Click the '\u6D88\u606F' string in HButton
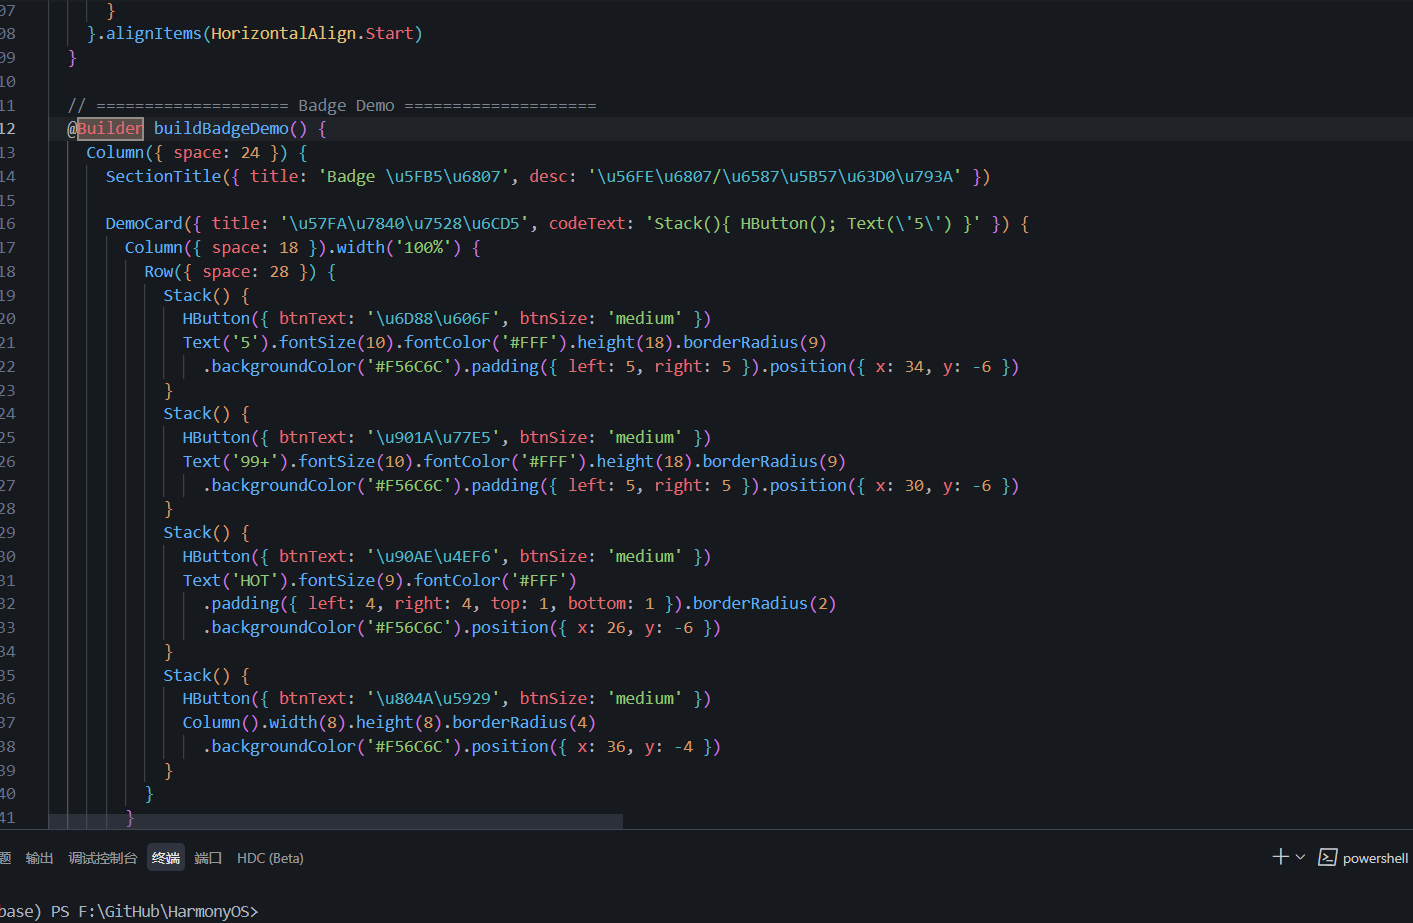This screenshot has width=1413, height=923. point(433,318)
